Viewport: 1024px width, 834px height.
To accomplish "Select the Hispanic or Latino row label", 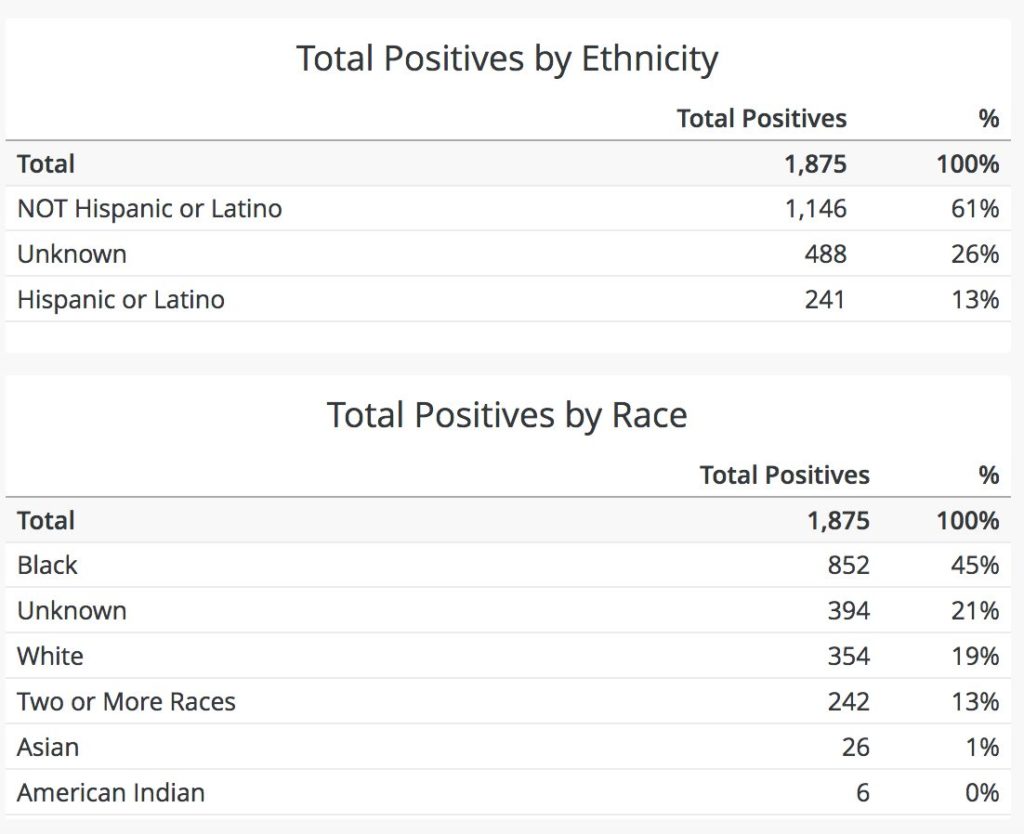I will (x=120, y=299).
